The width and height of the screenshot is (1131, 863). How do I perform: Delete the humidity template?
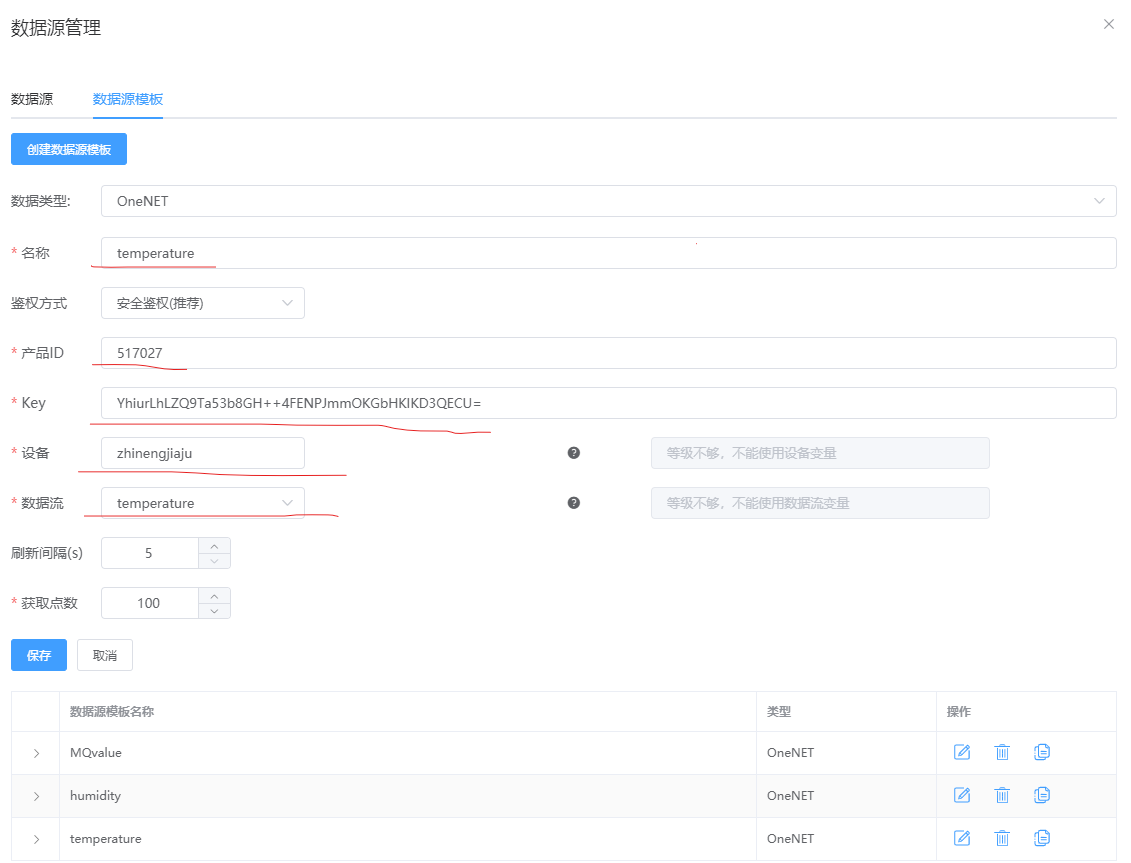tap(1002, 795)
